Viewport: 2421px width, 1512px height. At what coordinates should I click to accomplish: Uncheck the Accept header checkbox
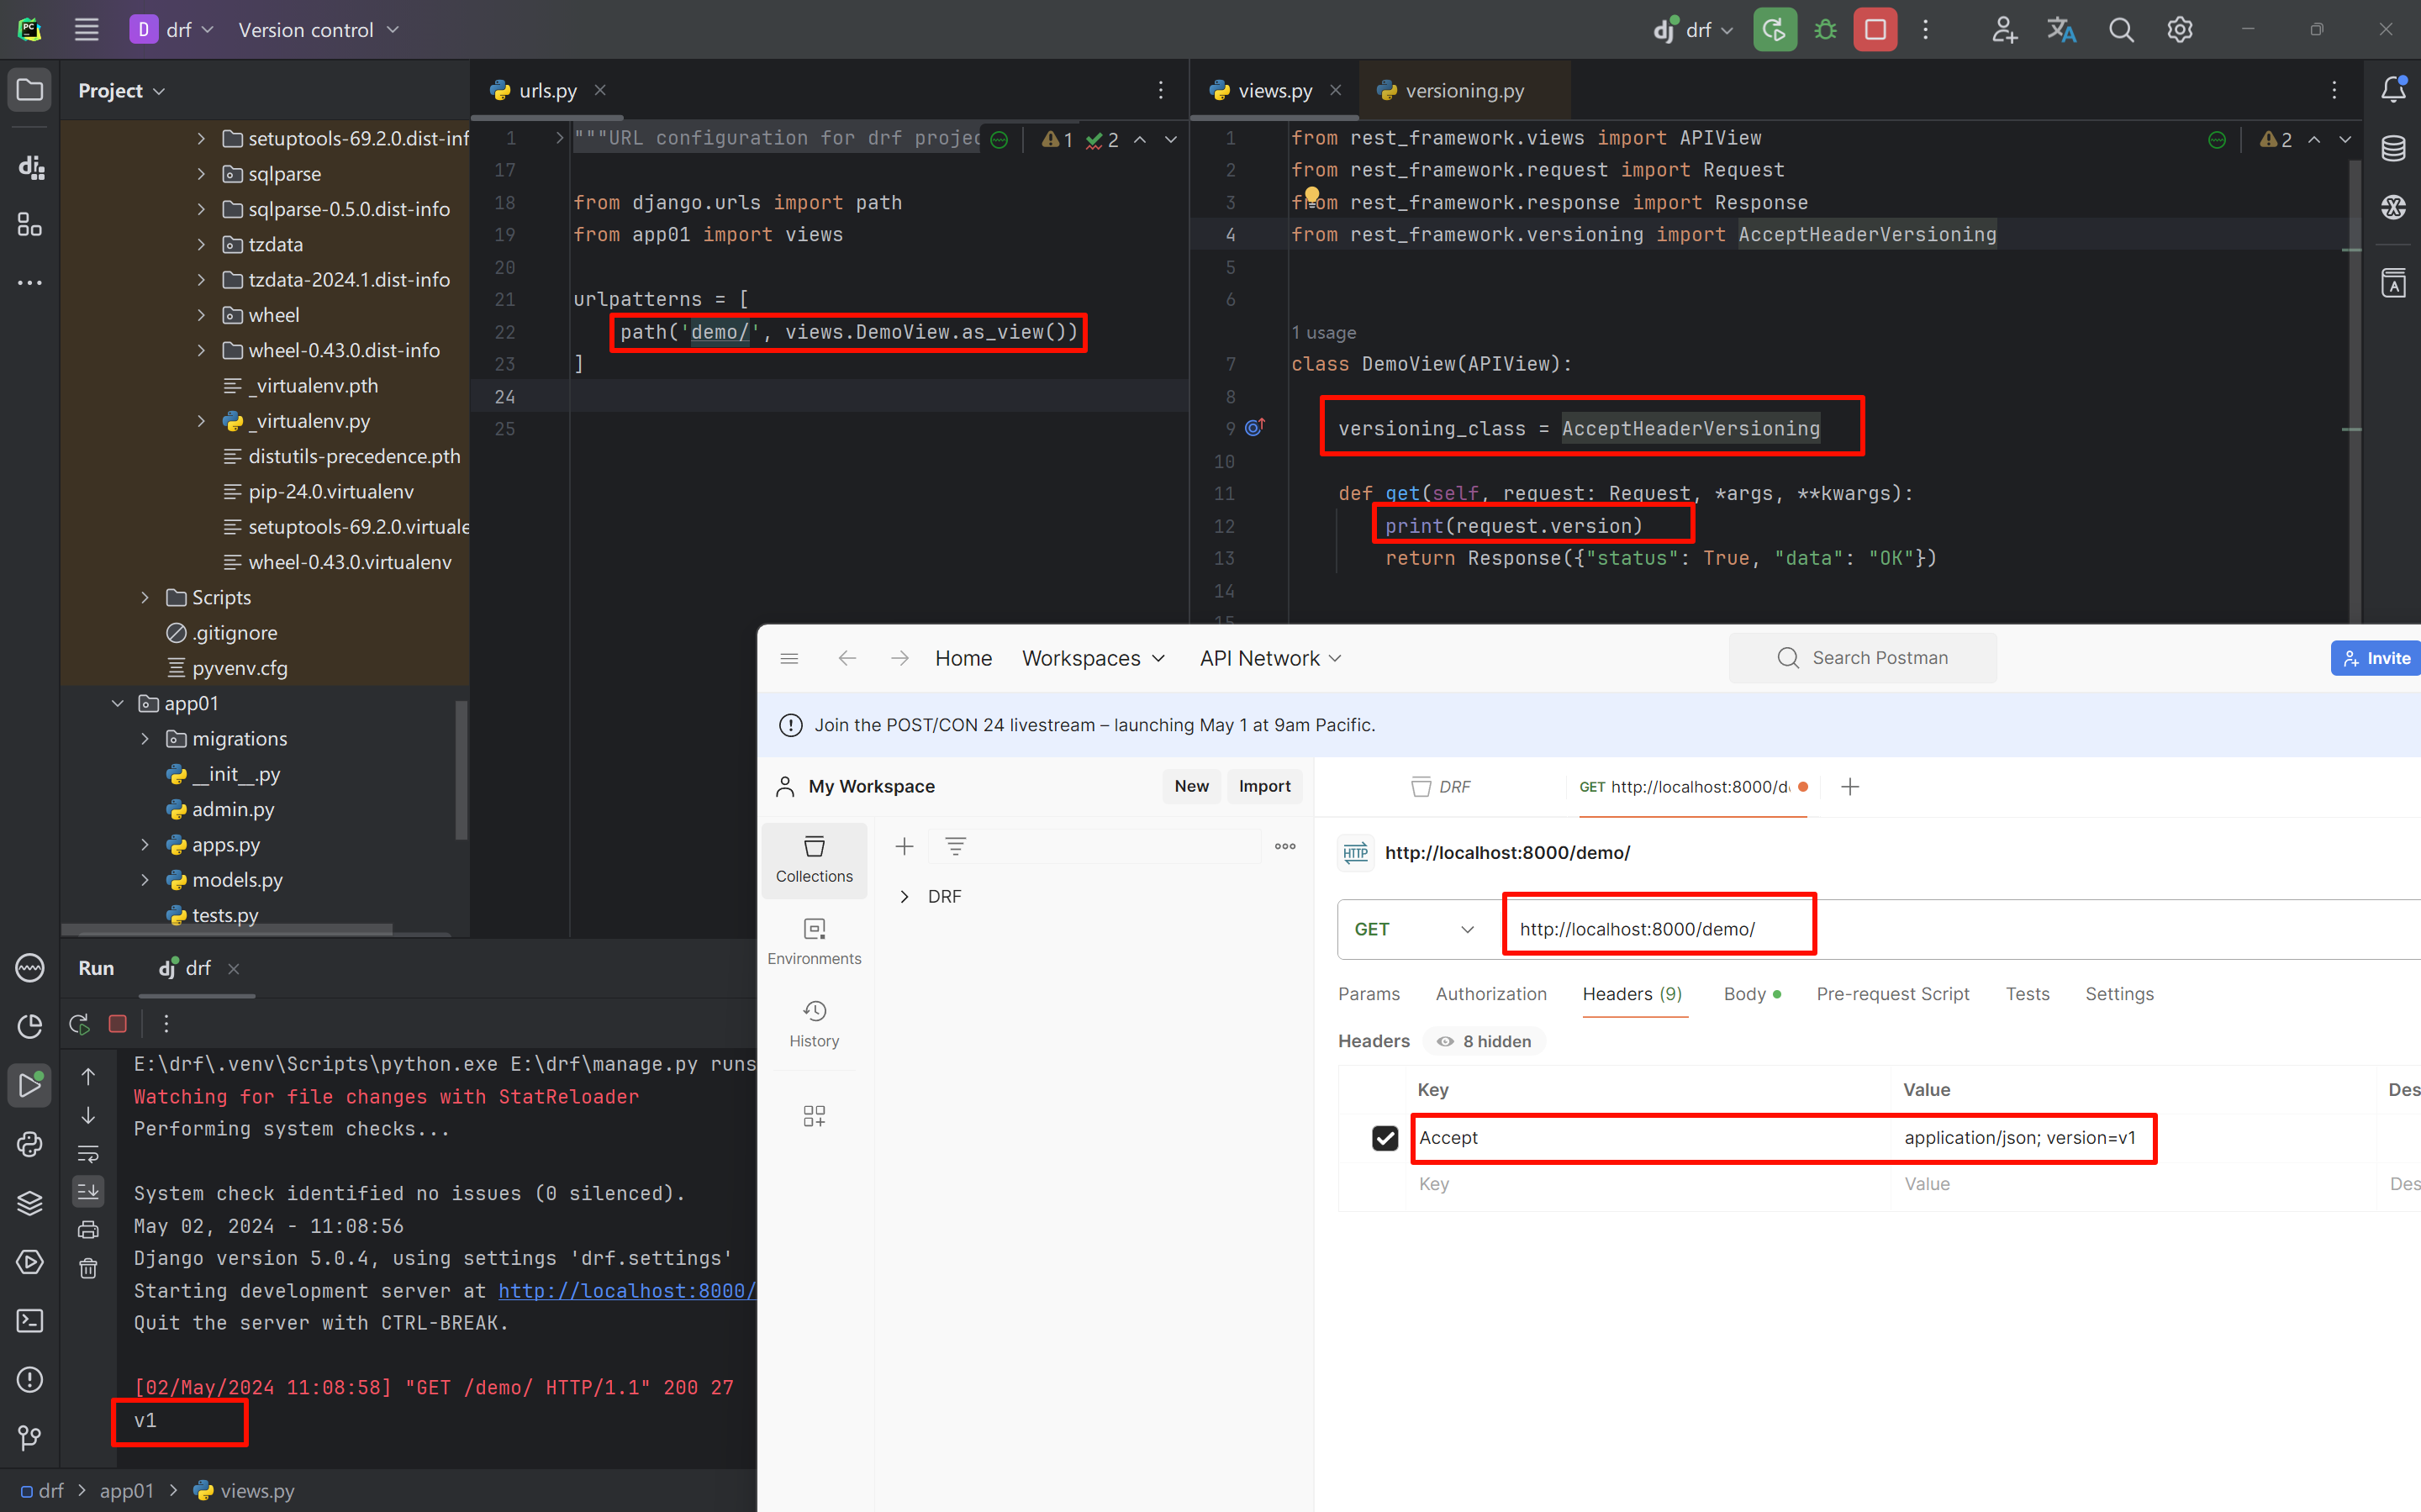click(1384, 1137)
